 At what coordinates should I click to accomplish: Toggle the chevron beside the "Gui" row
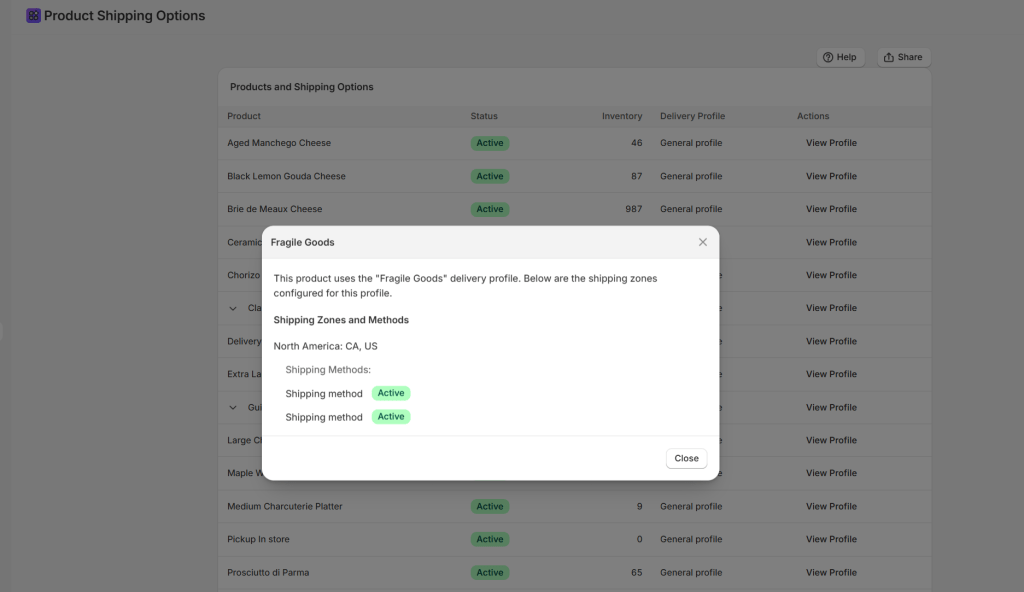coord(233,407)
